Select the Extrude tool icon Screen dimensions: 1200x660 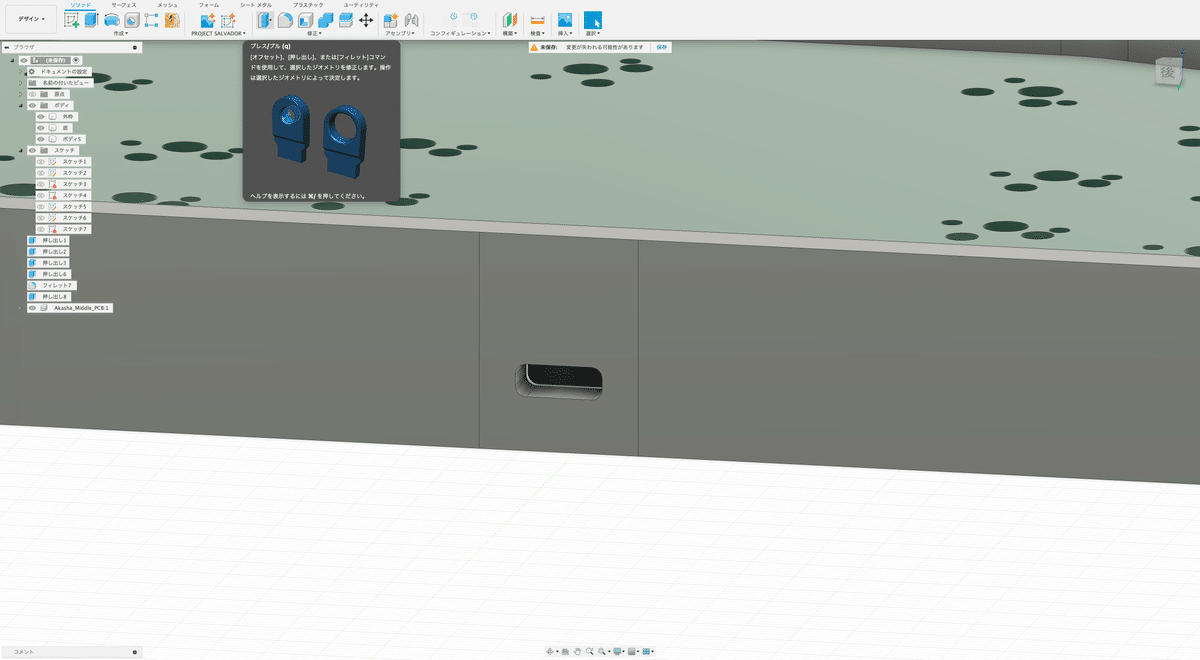tap(91, 19)
